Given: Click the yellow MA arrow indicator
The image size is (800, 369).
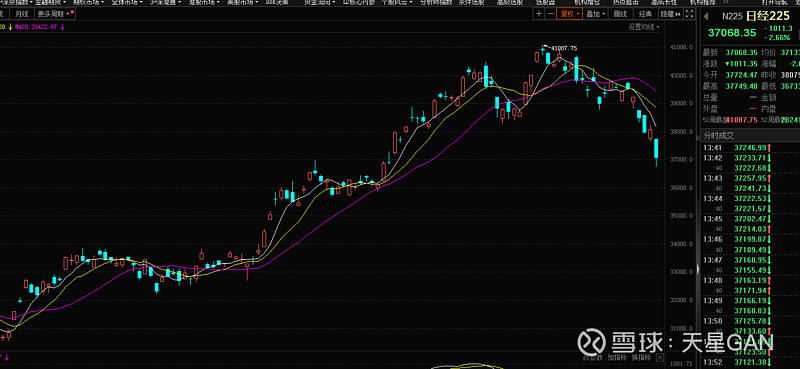Looking at the screenshot, I should [11, 27].
